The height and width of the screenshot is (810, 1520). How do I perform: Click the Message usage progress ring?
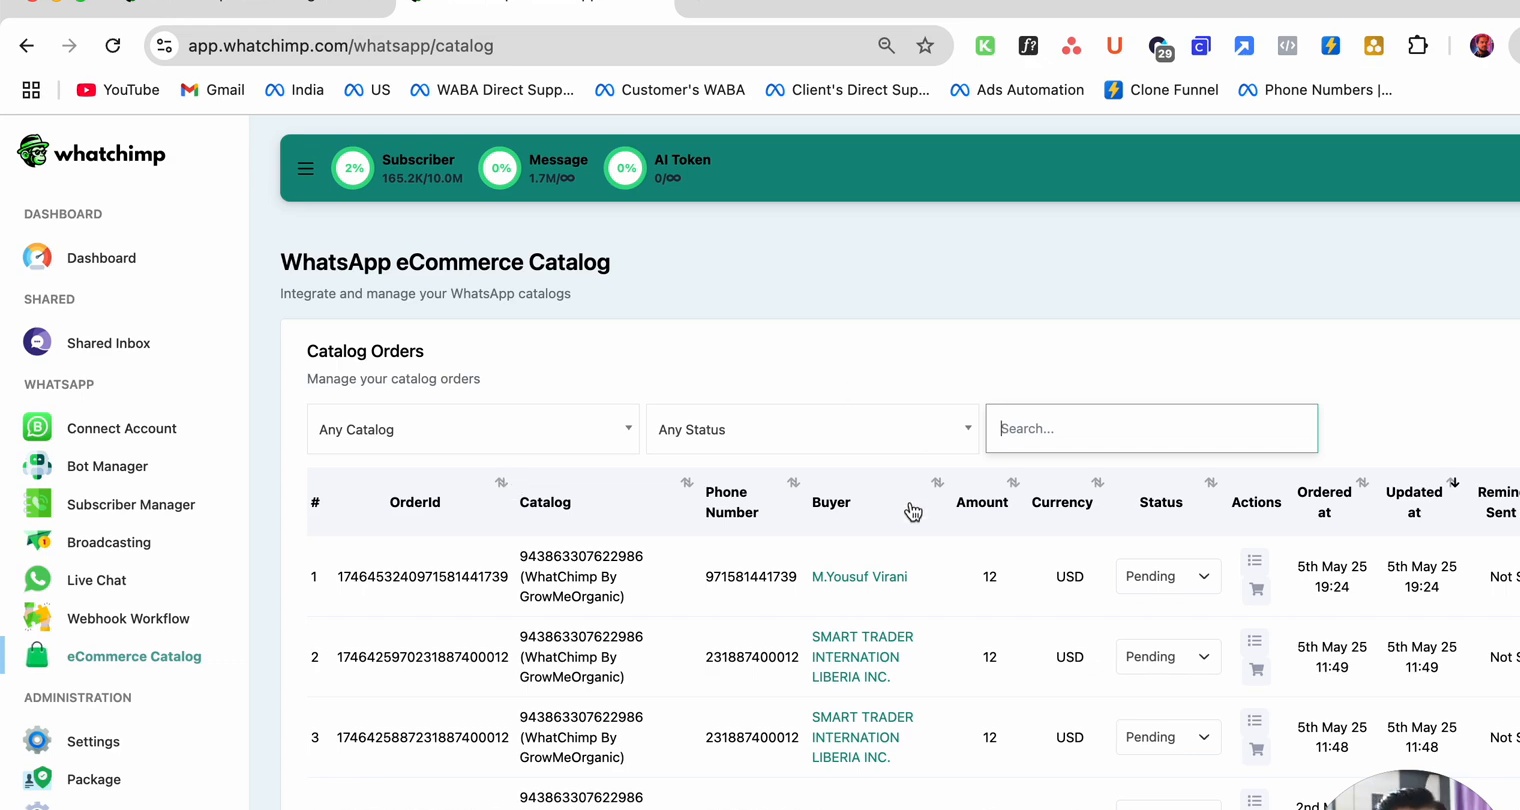point(501,168)
